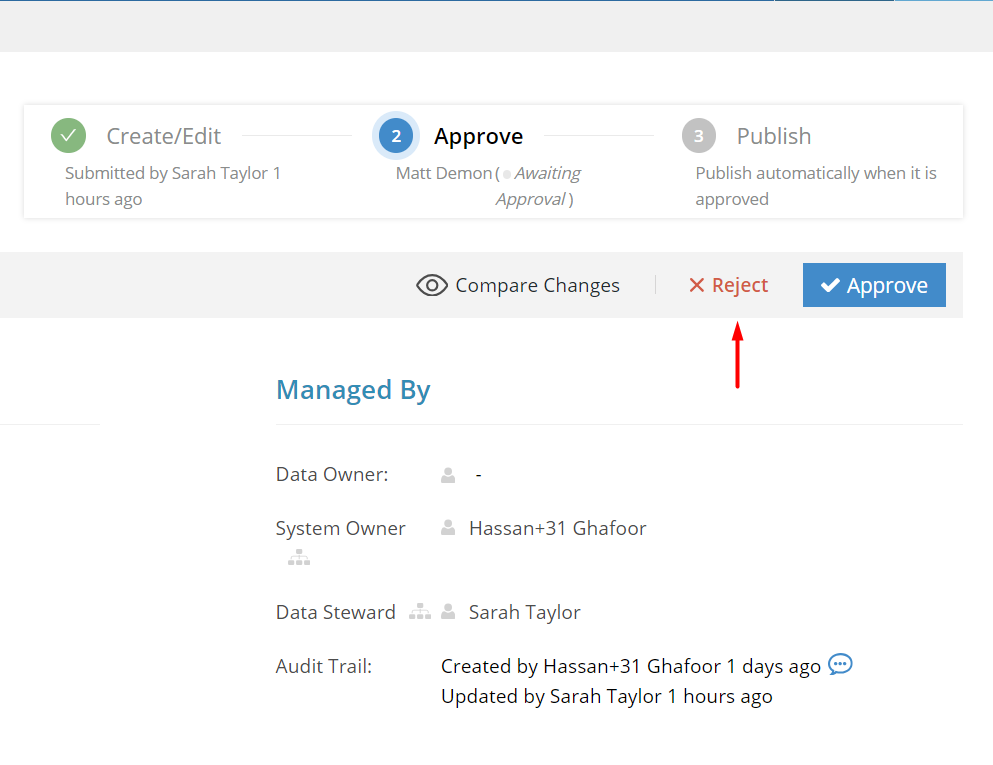Click the checkmark on the Approve button
This screenshot has width=993, height=765.
click(x=830, y=286)
